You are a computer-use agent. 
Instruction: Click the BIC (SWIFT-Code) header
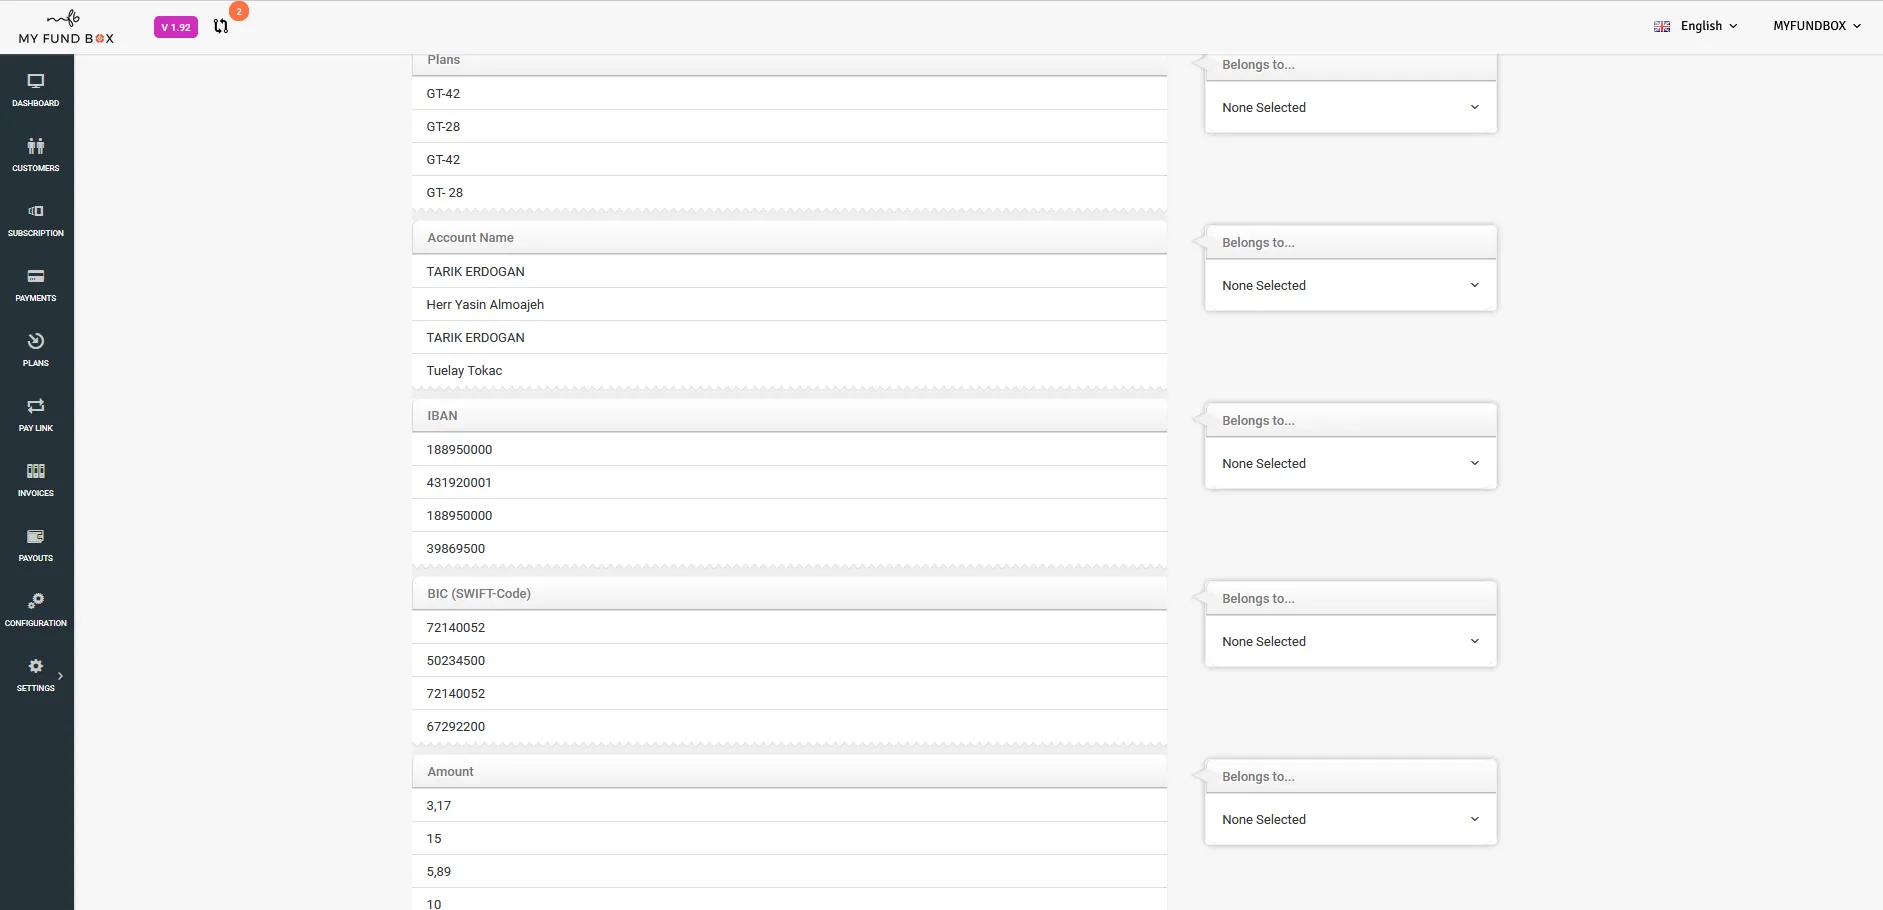click(x=789, y=594)
